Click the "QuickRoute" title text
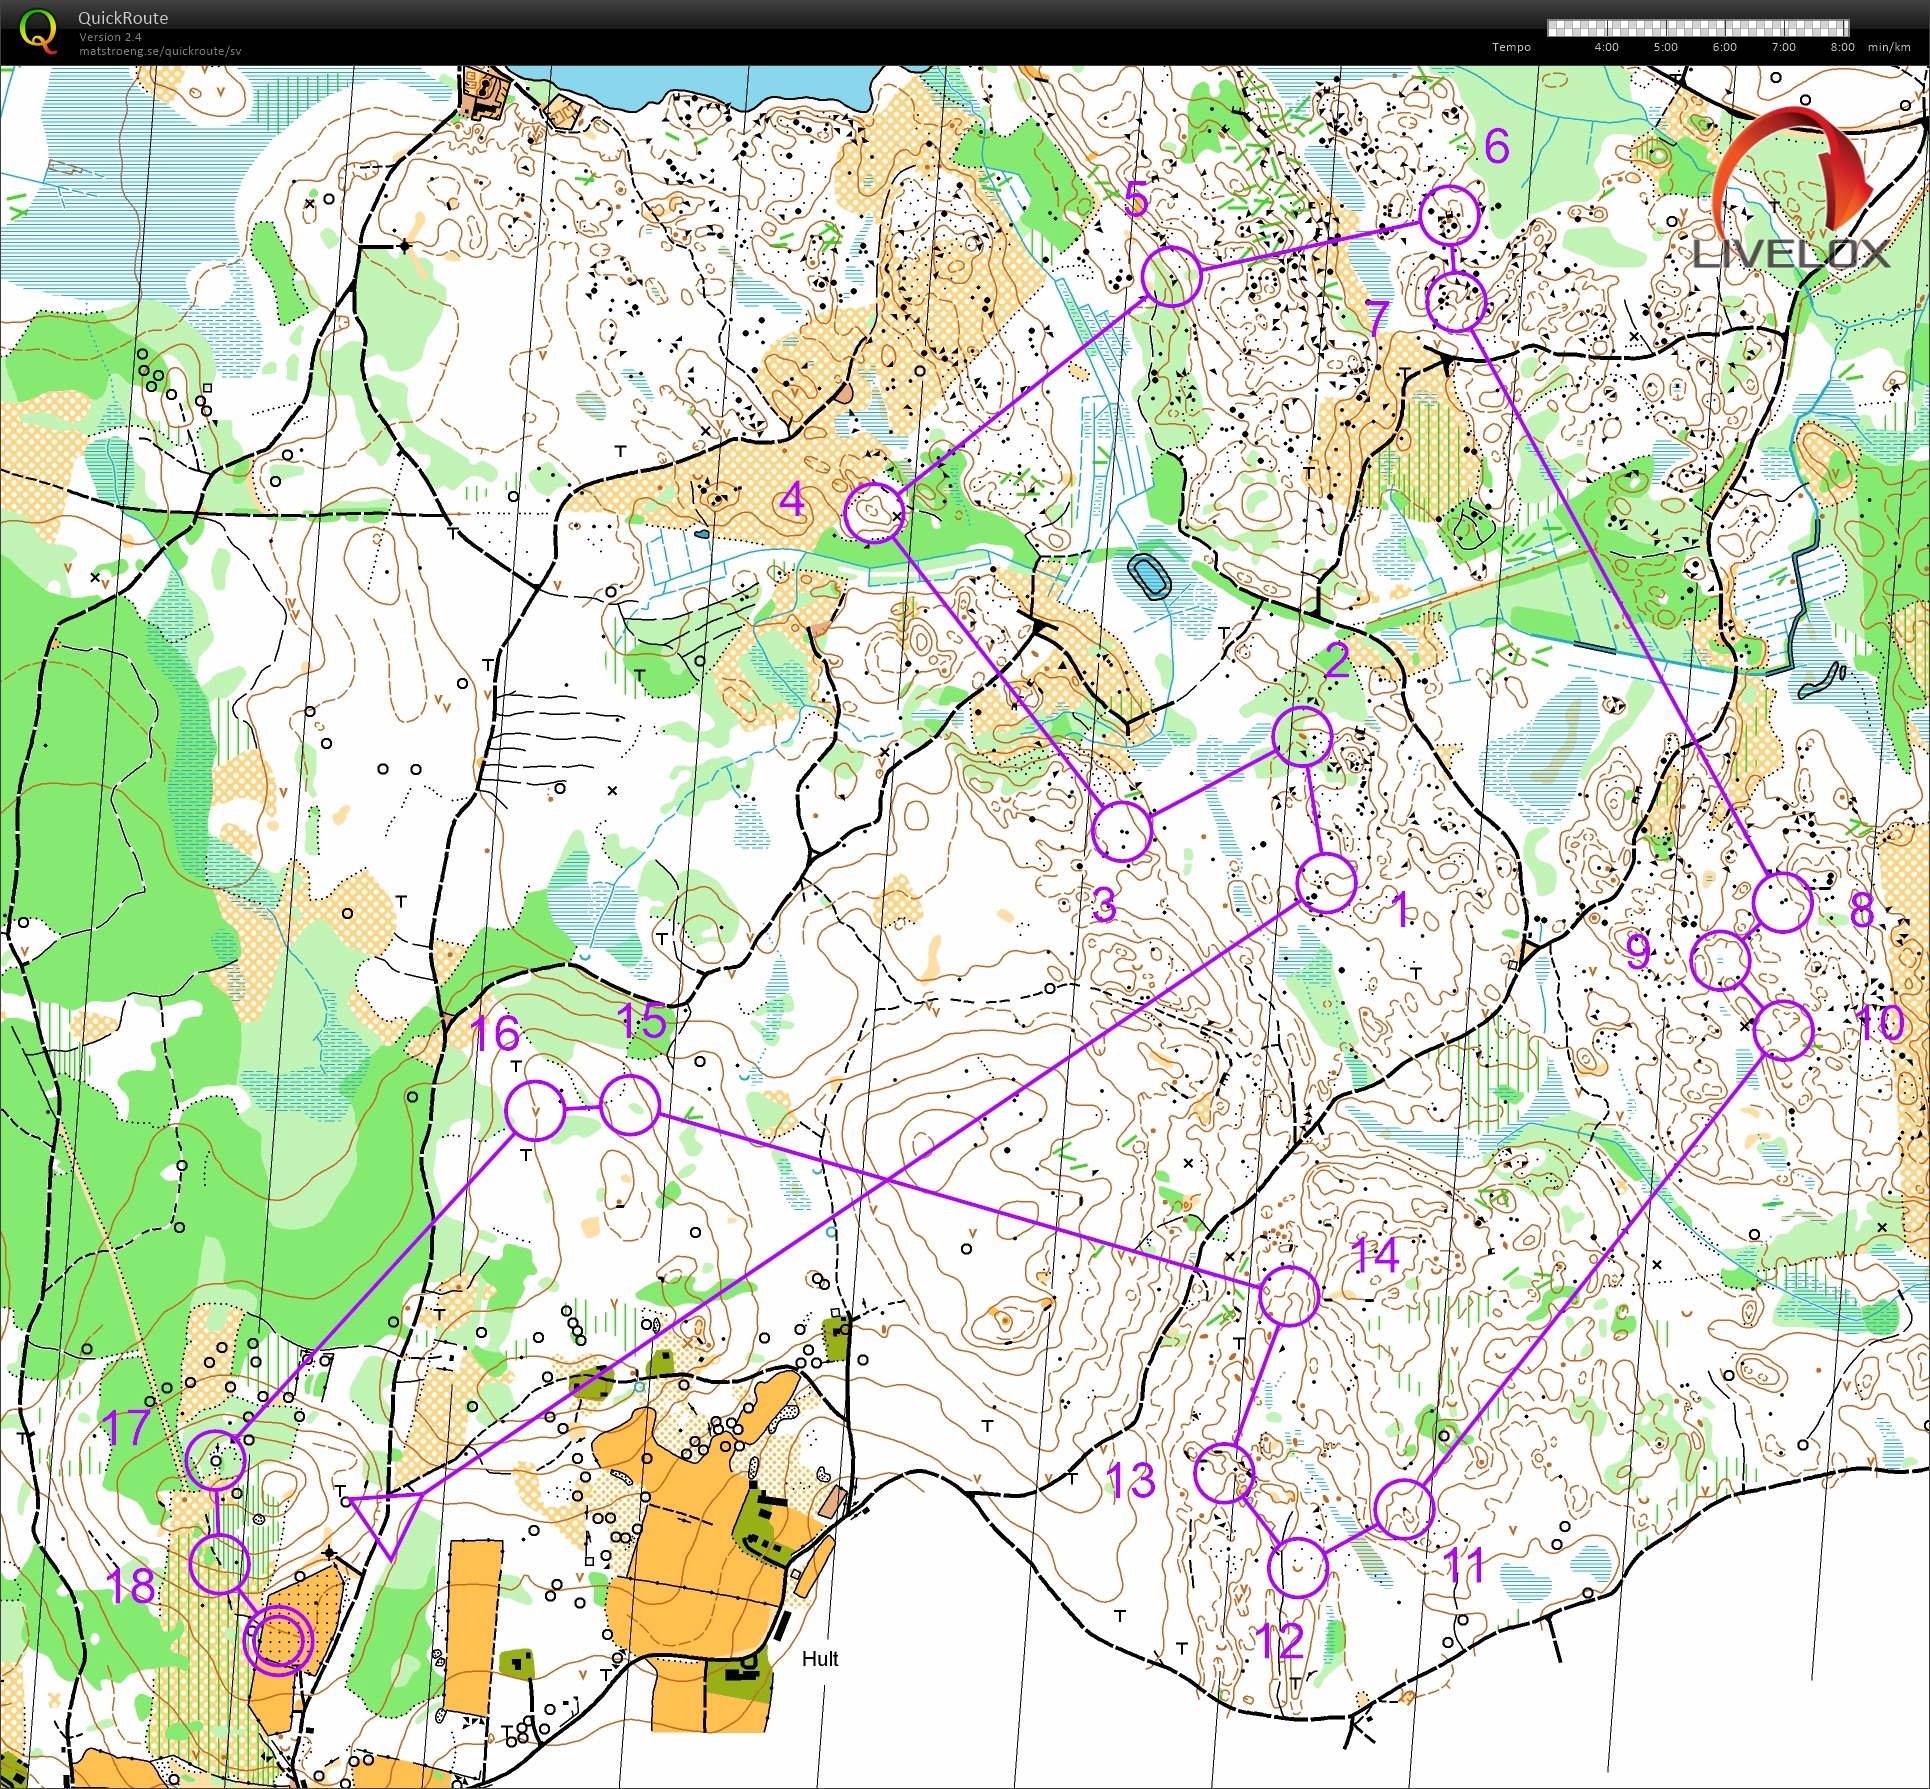Screen dimensions: 1930x1789 click(x=123, y=18)
